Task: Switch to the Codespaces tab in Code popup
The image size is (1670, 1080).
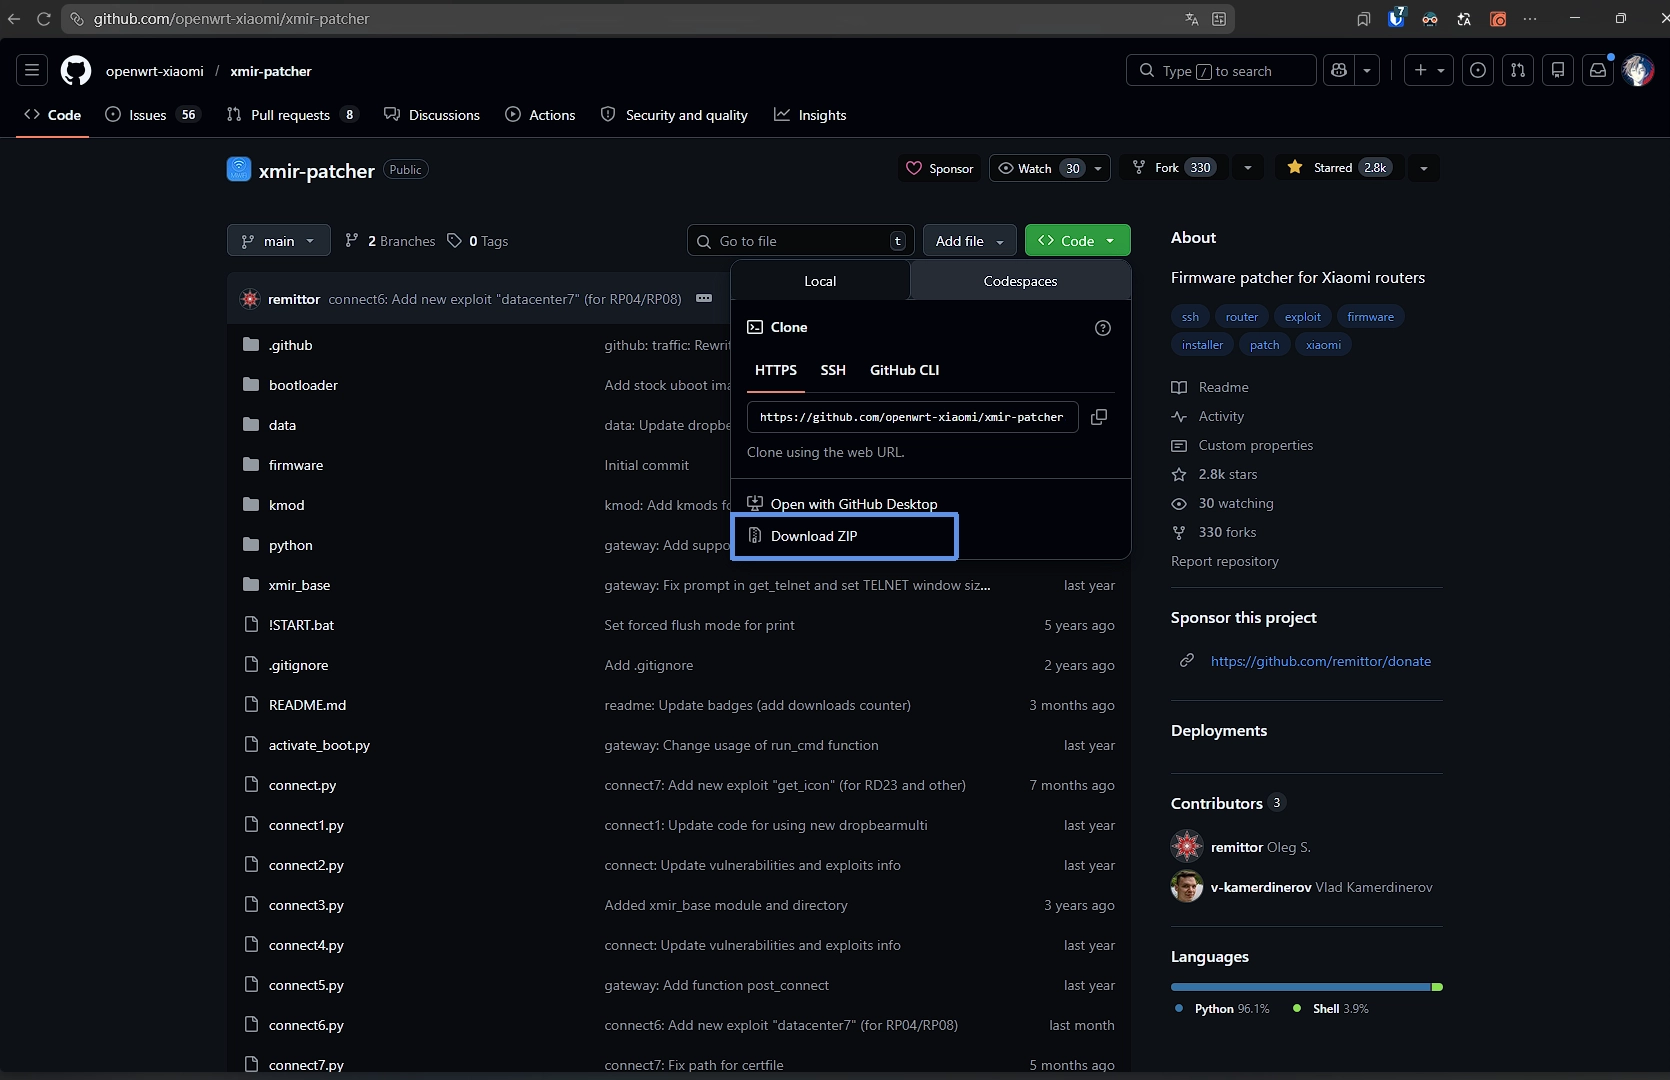Action: click(x=1020, y=281)
